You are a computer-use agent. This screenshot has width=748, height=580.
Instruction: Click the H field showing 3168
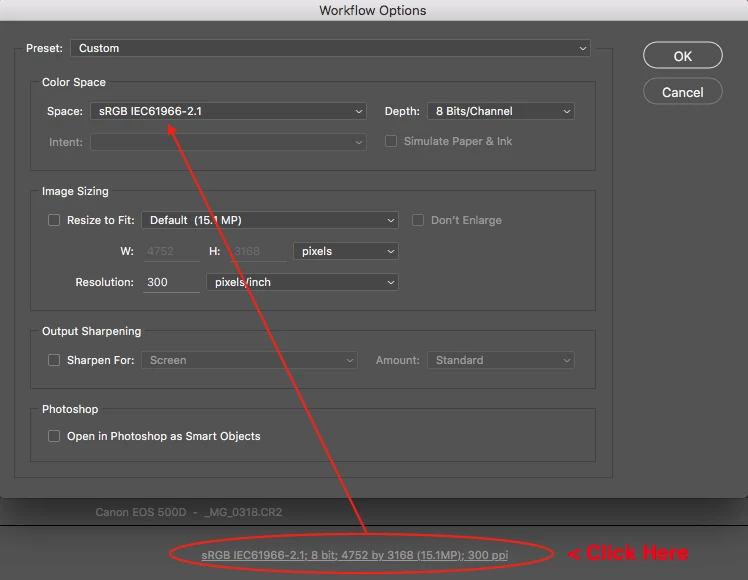pos(259,251)
